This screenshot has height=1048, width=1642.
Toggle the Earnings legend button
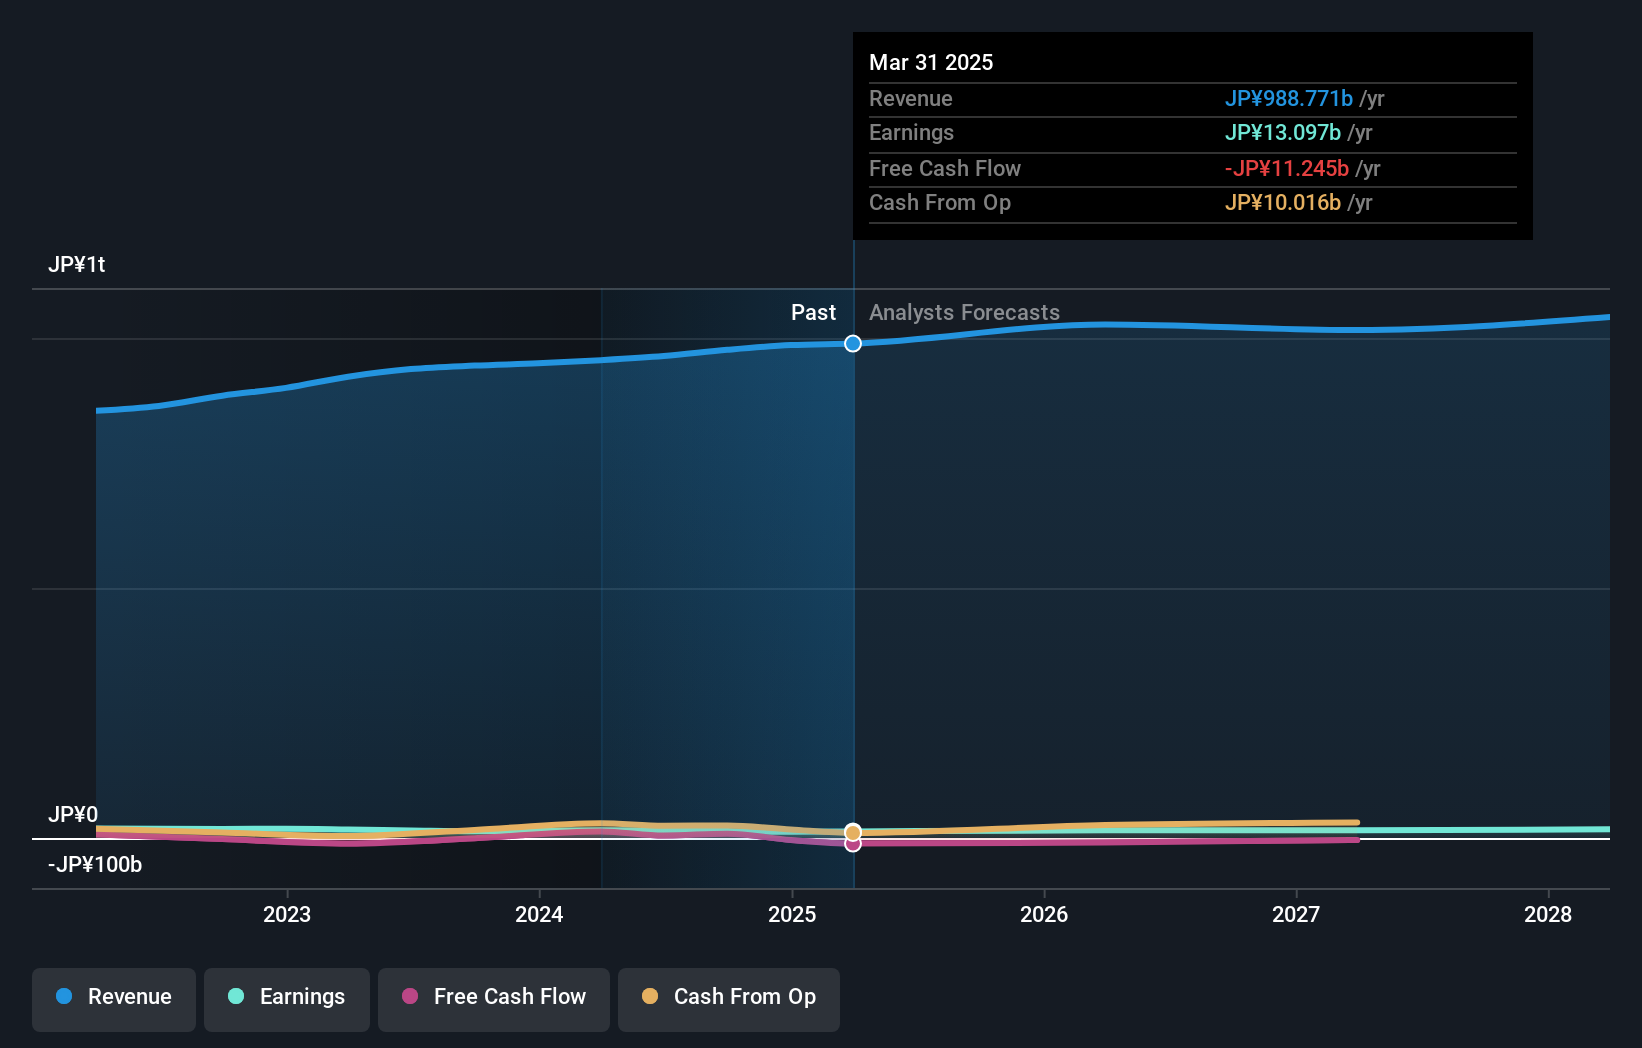point(287,999)
